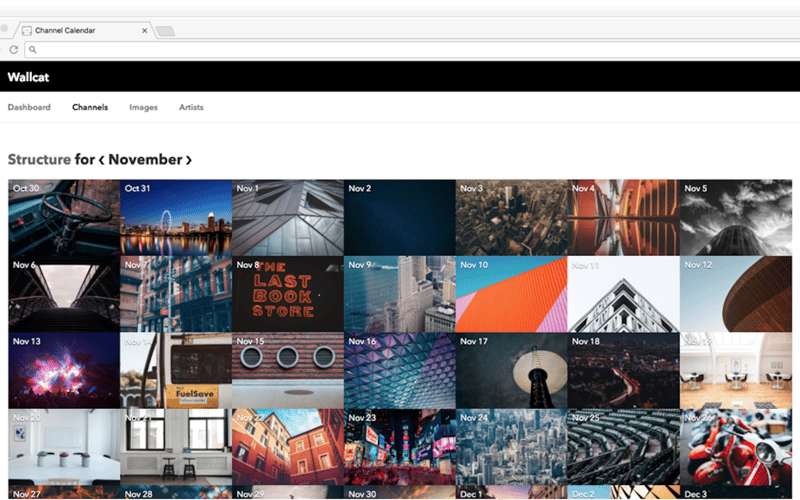Screen dimensions: 800x500
Task: Select the Nov 2 dark blue image
Action: [399, 217]
